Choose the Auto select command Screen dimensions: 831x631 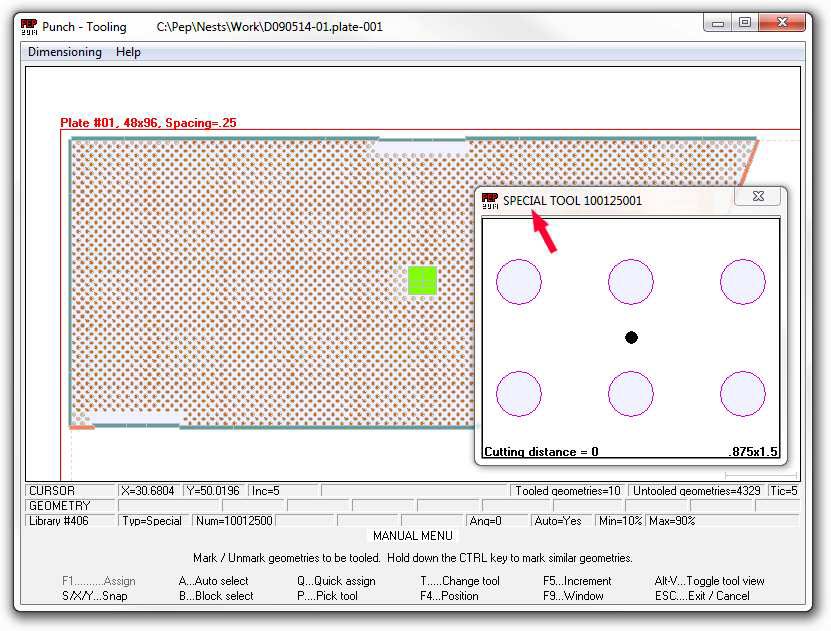pyautogui.click(x=215, y=581)
